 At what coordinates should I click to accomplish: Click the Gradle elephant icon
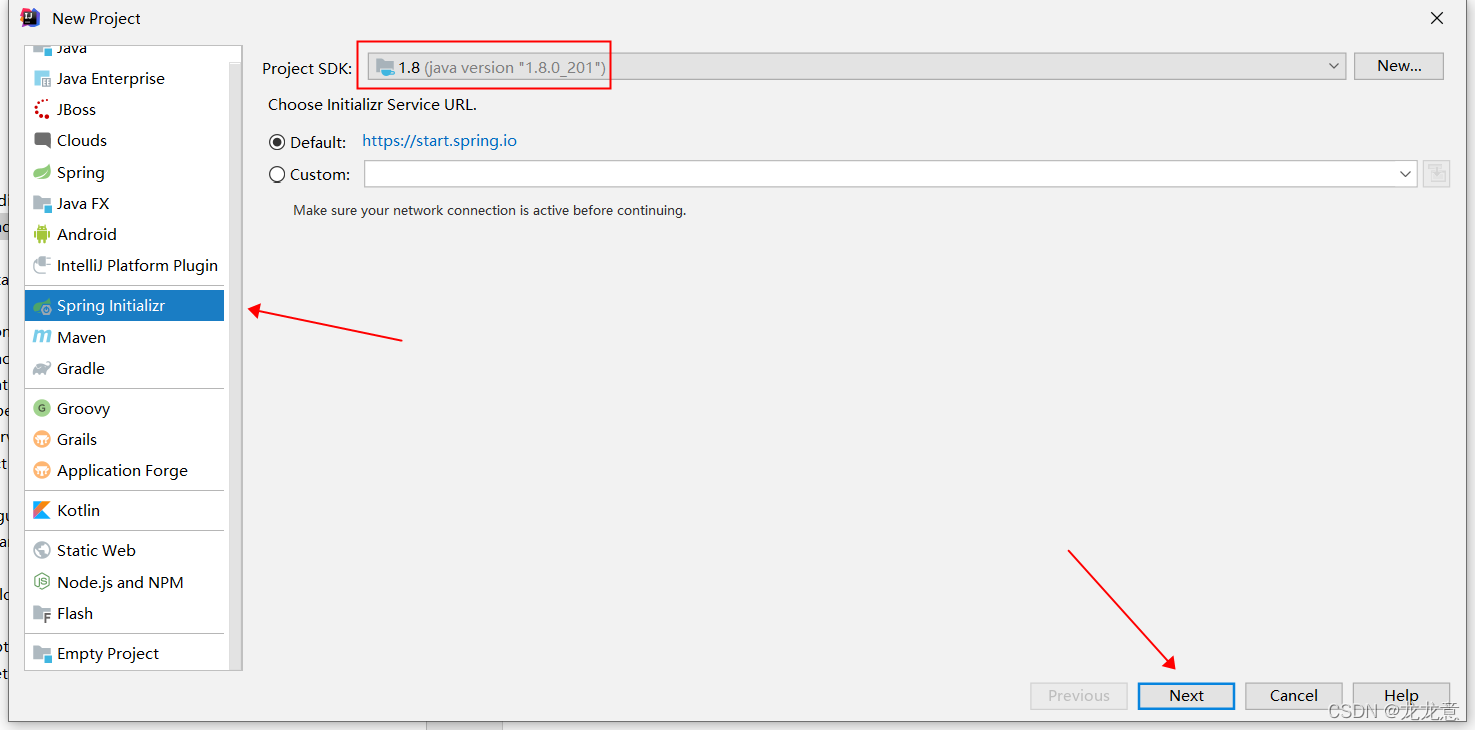(x=42, y=369)
